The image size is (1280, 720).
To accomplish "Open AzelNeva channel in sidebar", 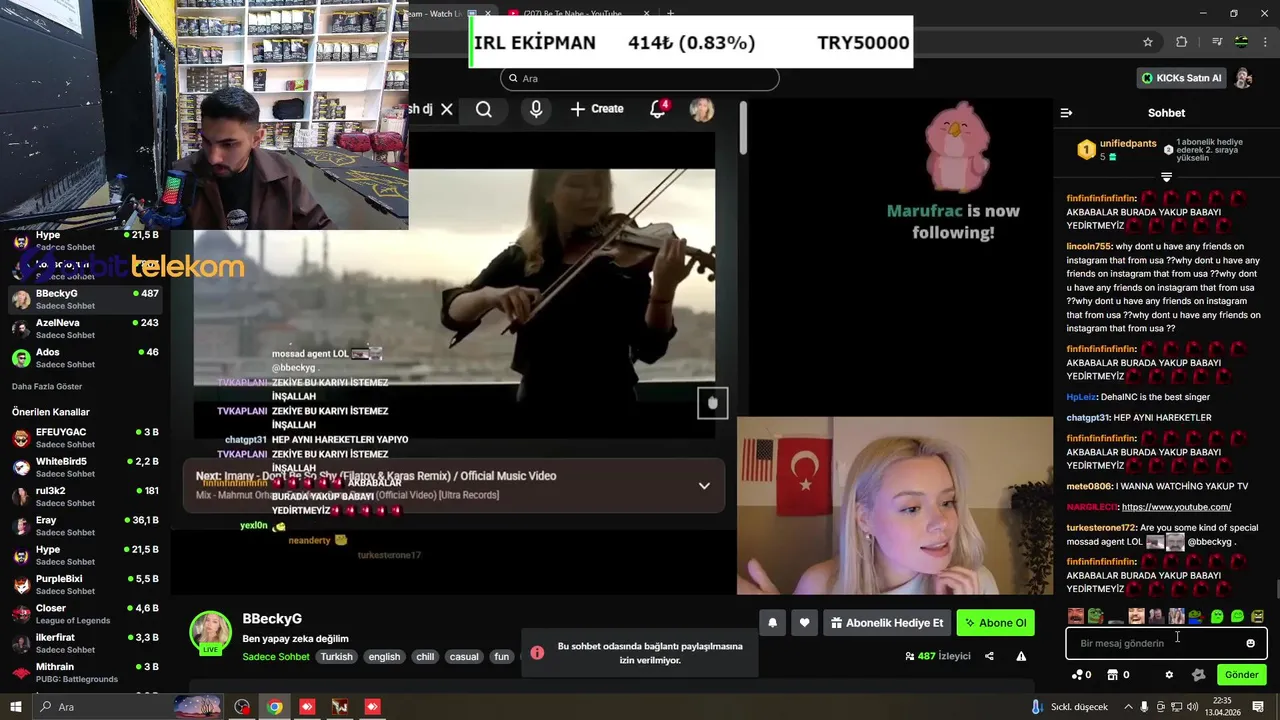I will 85,328.
